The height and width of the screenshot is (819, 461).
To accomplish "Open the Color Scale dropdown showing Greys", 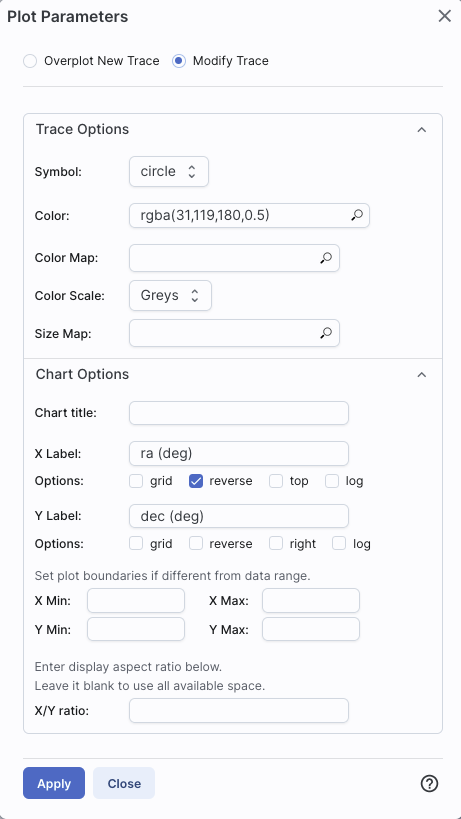I will click(171, 296).
